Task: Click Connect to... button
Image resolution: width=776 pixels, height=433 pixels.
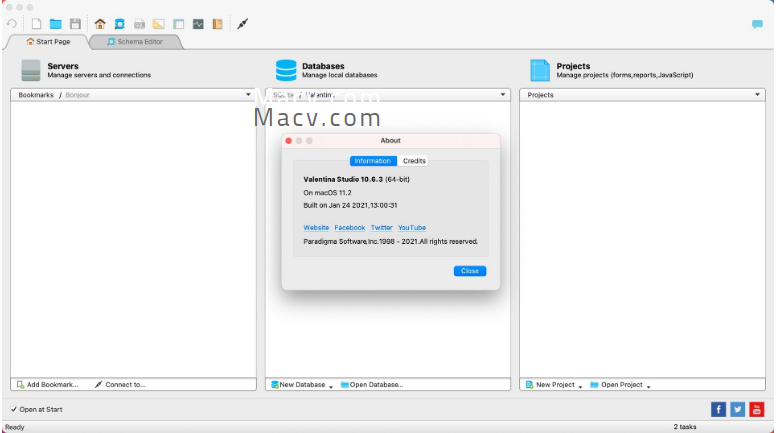Action: (x=120, y=385)
